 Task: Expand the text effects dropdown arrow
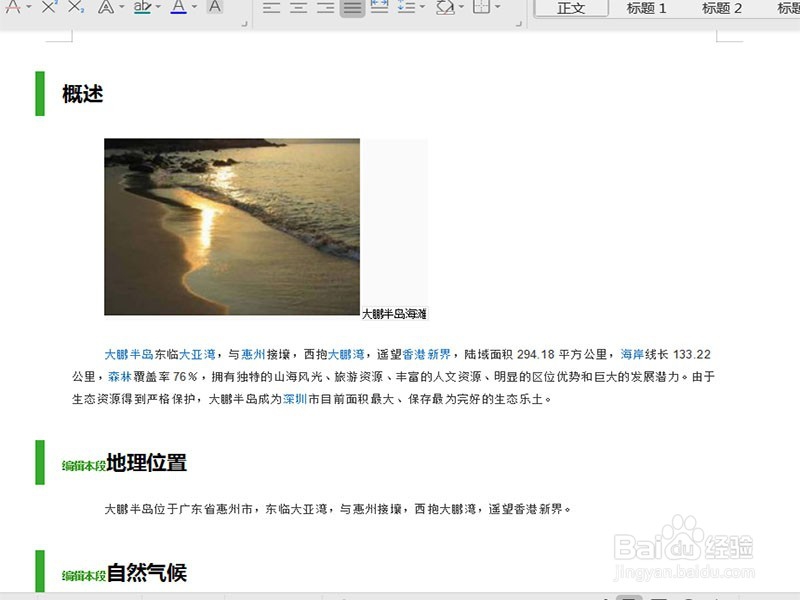tap(121, 7)
